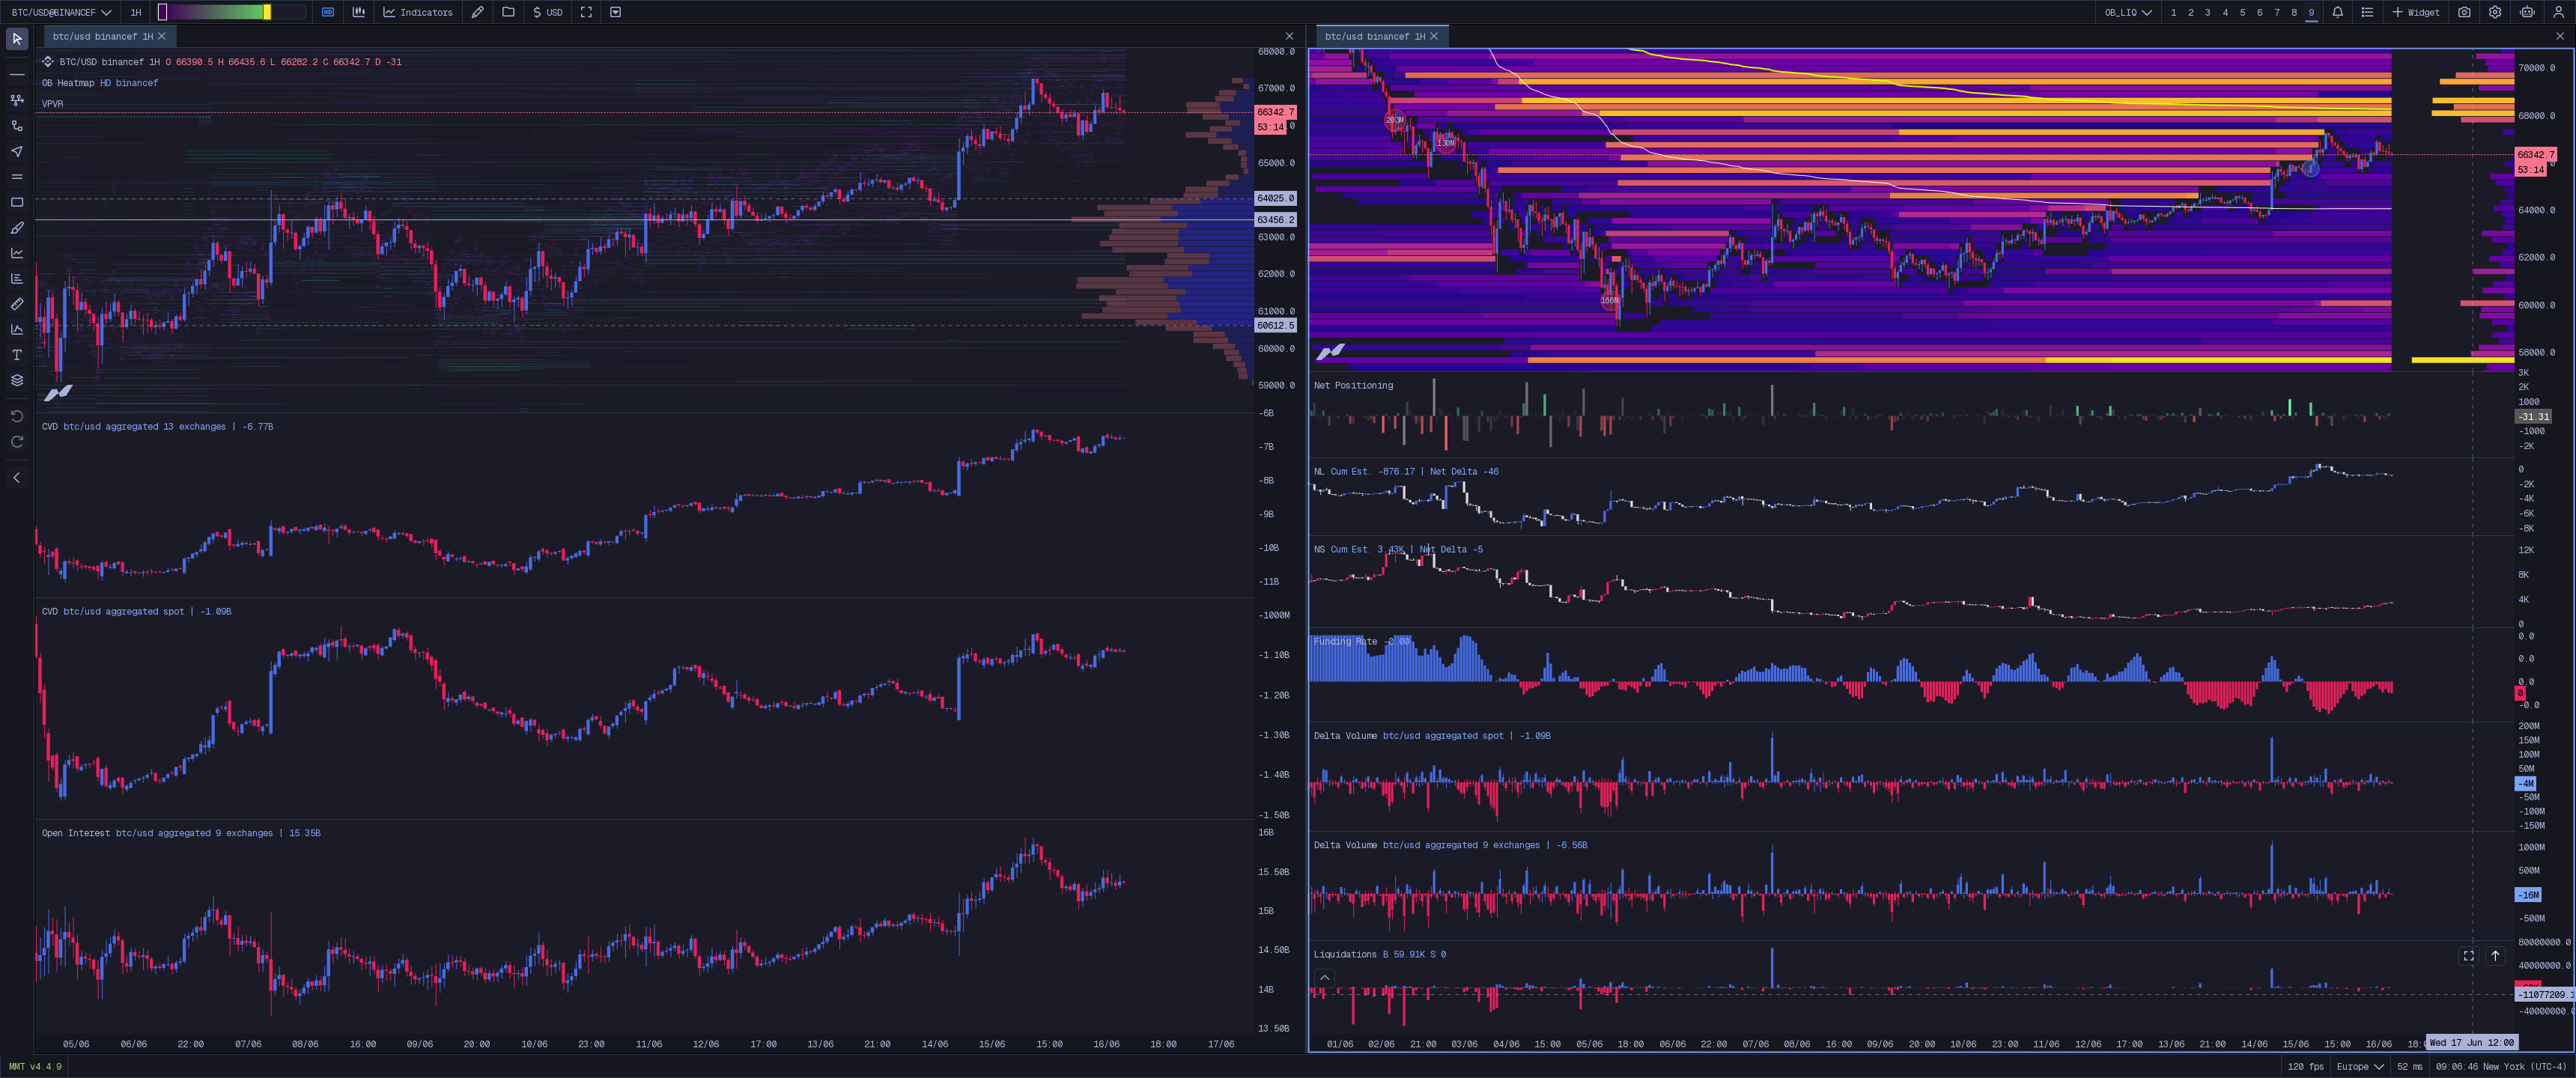Click the pencil draw icon in top toolbar
Viewport: 2576px width, 1078px height.
pos(478,12)
